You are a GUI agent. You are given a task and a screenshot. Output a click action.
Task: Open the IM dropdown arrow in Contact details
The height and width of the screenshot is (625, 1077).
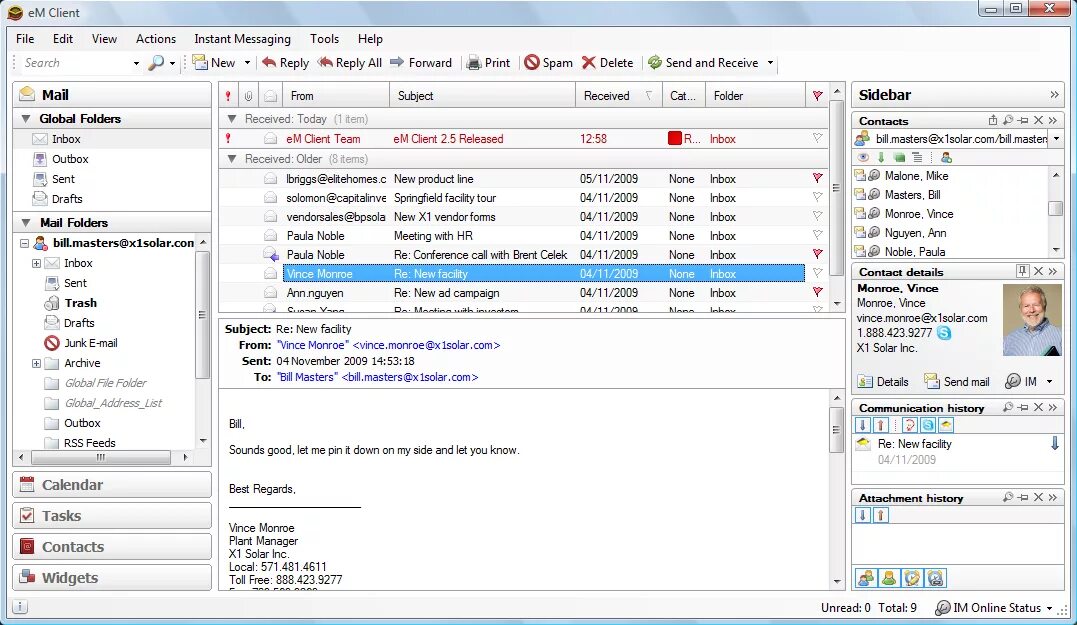coord(1050,382)
